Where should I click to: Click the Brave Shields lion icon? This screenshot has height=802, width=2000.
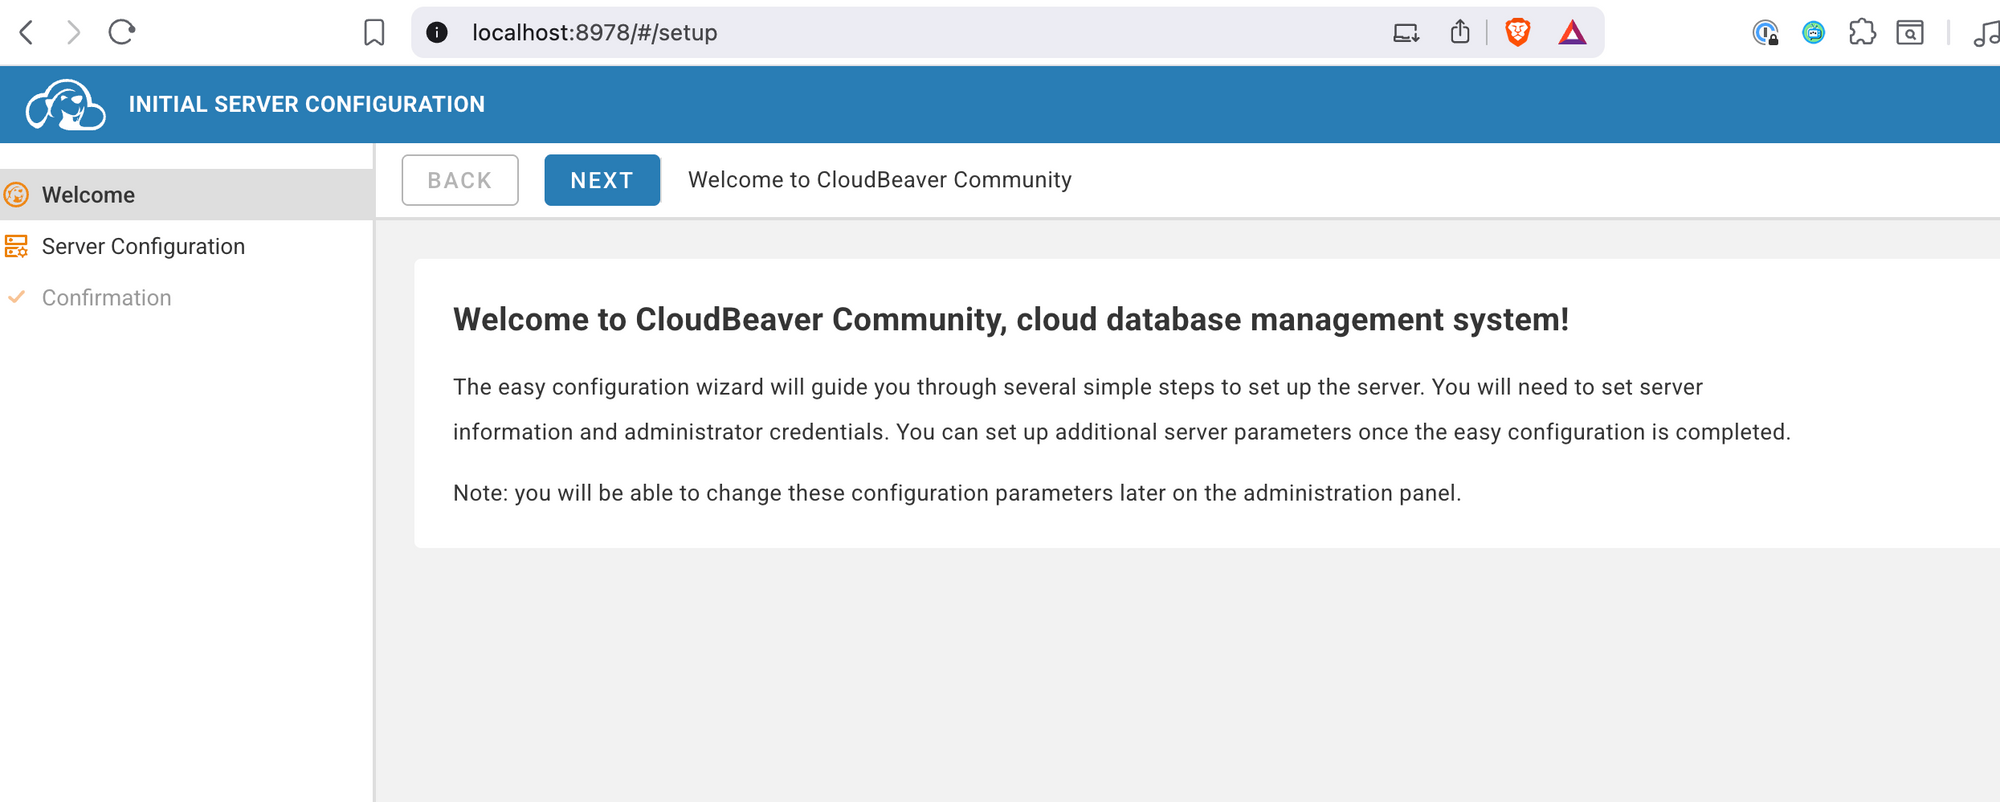pyautogui.click(x=1517, y=33)
